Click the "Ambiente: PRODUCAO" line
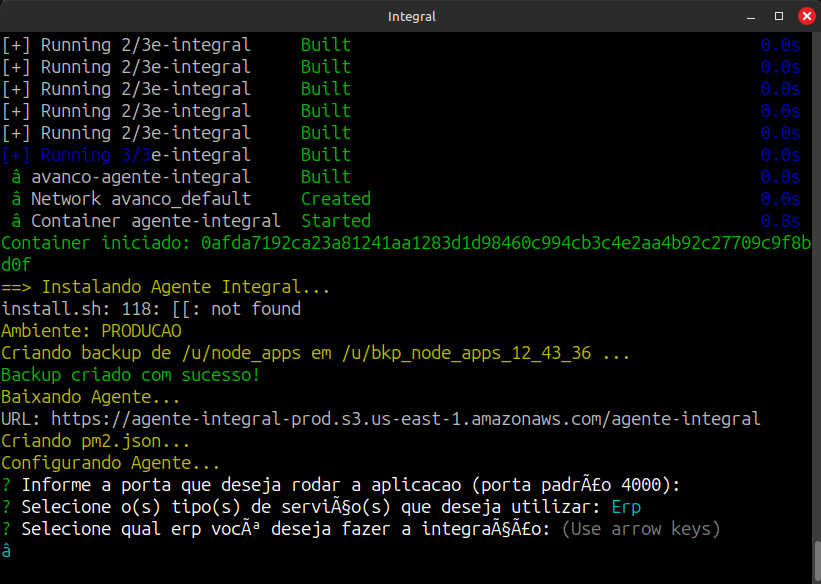Viewport: 821px width, 584px height. [91, 331]
